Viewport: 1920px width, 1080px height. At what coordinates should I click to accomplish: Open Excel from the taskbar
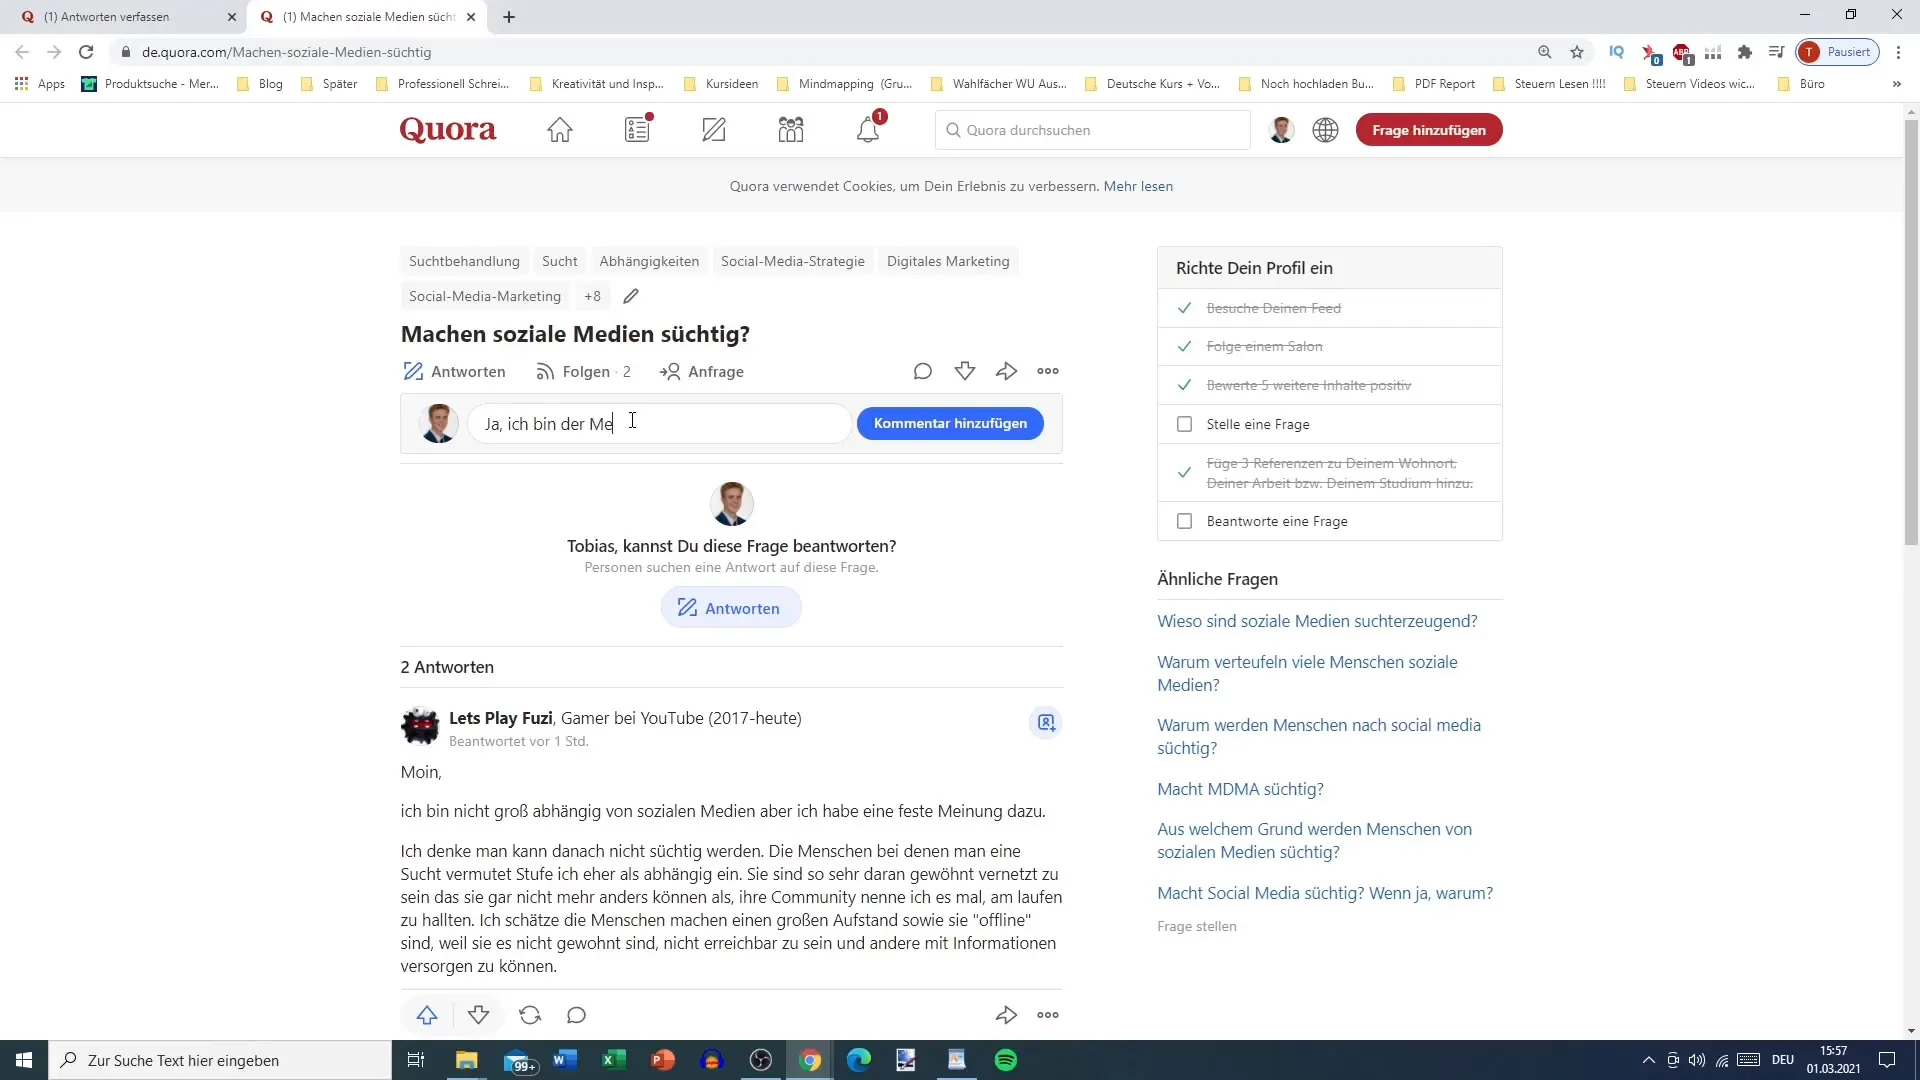pyautogui.click(x=613, y=1060)
